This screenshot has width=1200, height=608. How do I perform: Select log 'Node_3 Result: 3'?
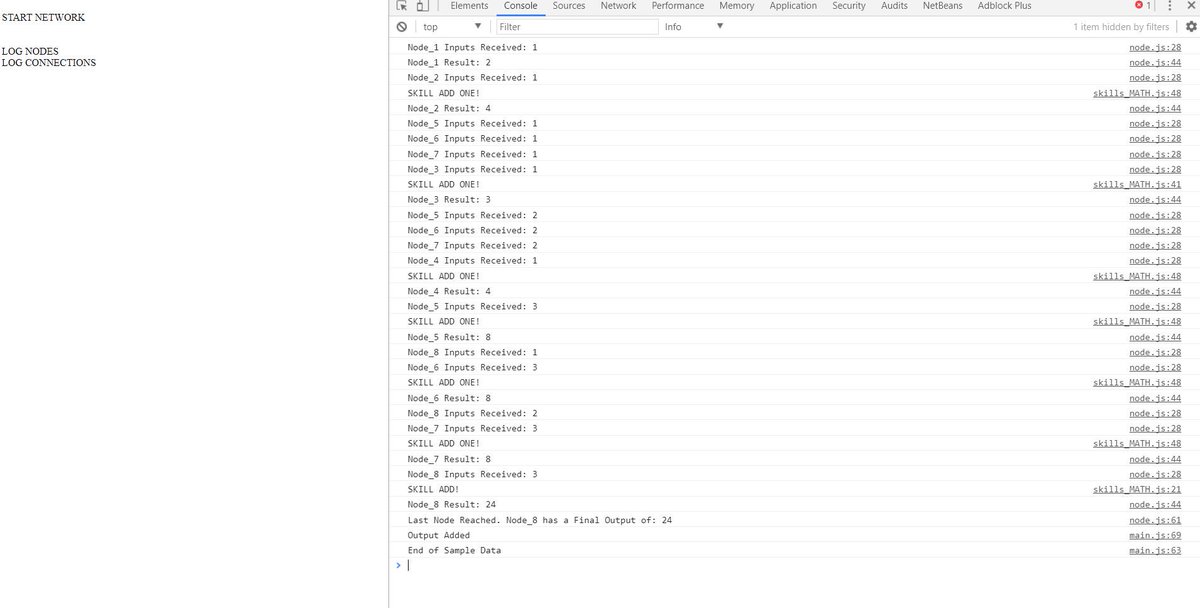click(449, 200)
